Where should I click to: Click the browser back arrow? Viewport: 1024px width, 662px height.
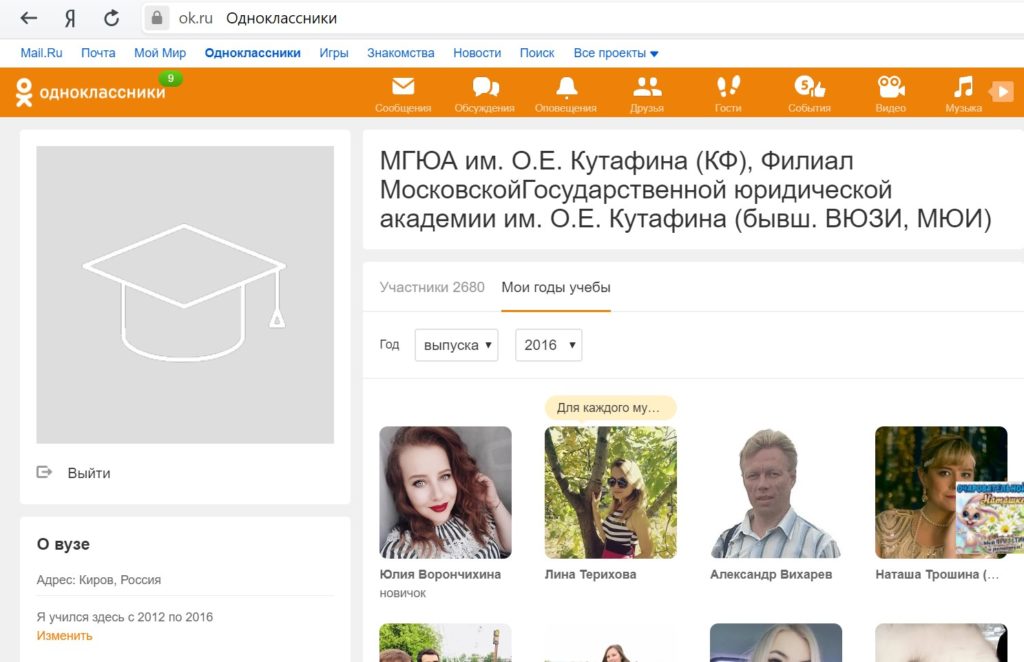pyautogui.click(x=29, y=18)
